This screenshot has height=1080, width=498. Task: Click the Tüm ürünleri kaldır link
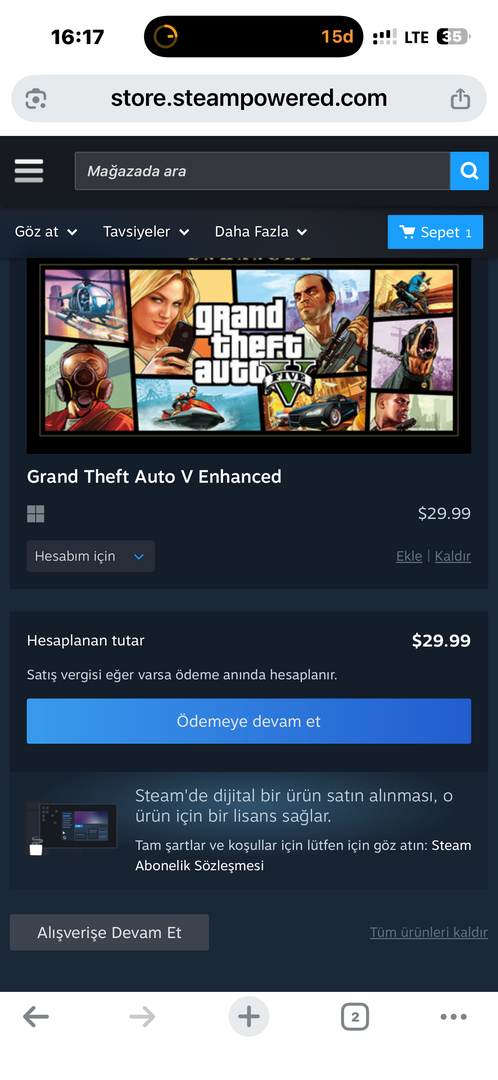[428, 933]
